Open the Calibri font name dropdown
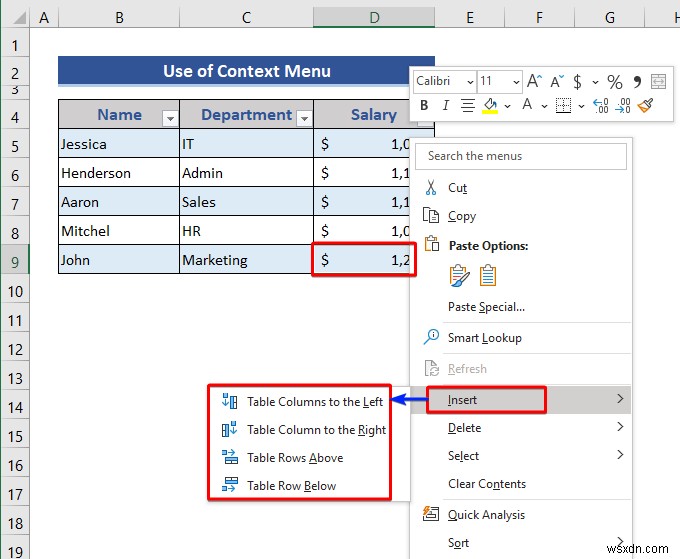680x559 pixels. [470, 82]
